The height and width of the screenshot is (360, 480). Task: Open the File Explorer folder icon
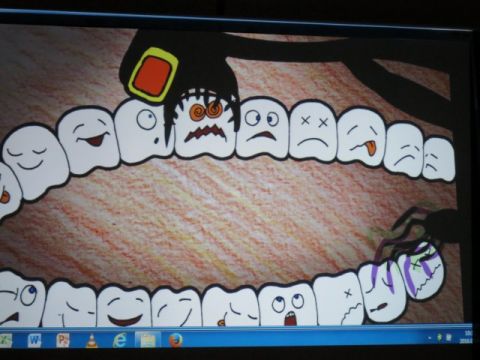click(148, 341)
